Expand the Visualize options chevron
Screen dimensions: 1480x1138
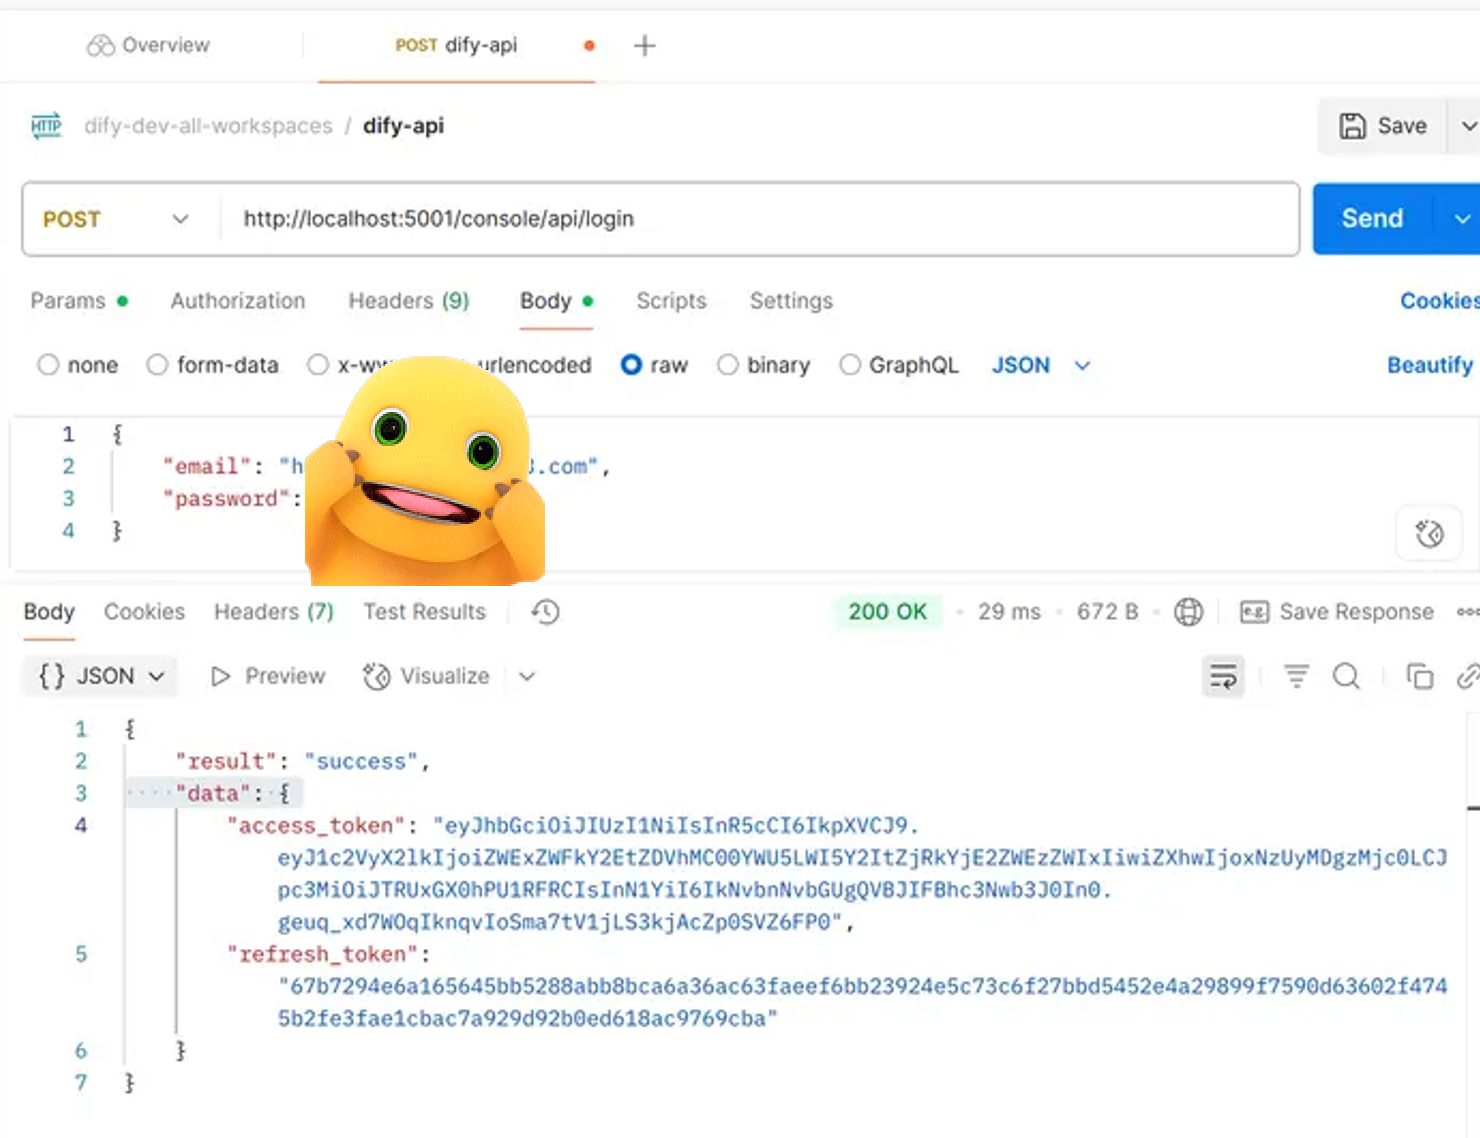(x=527, y=677)
